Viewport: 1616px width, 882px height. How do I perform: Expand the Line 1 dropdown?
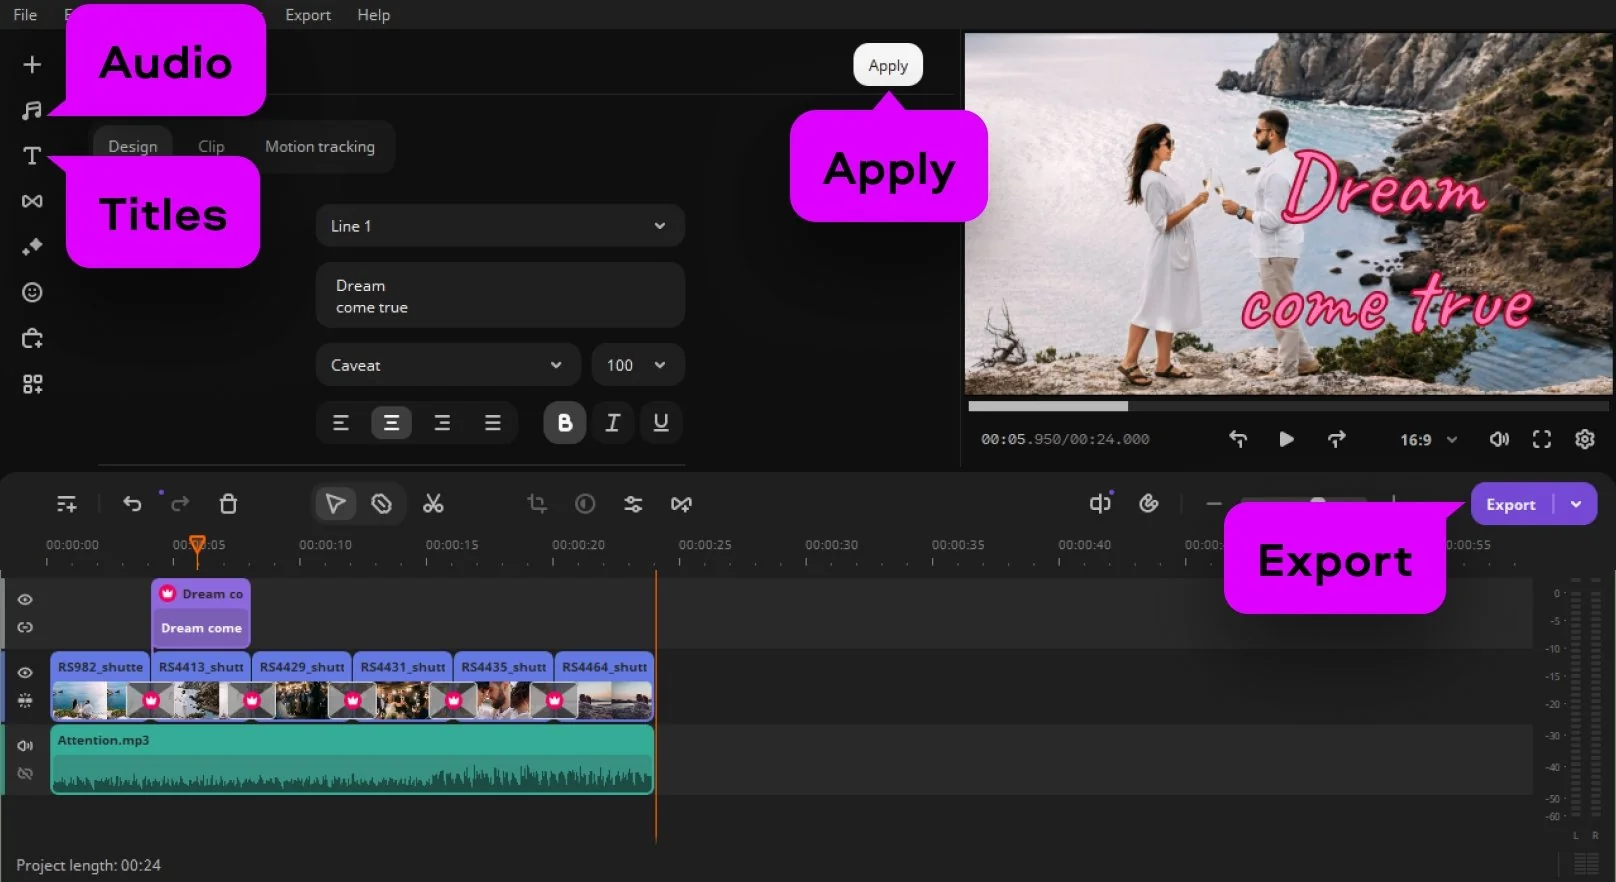500,226
